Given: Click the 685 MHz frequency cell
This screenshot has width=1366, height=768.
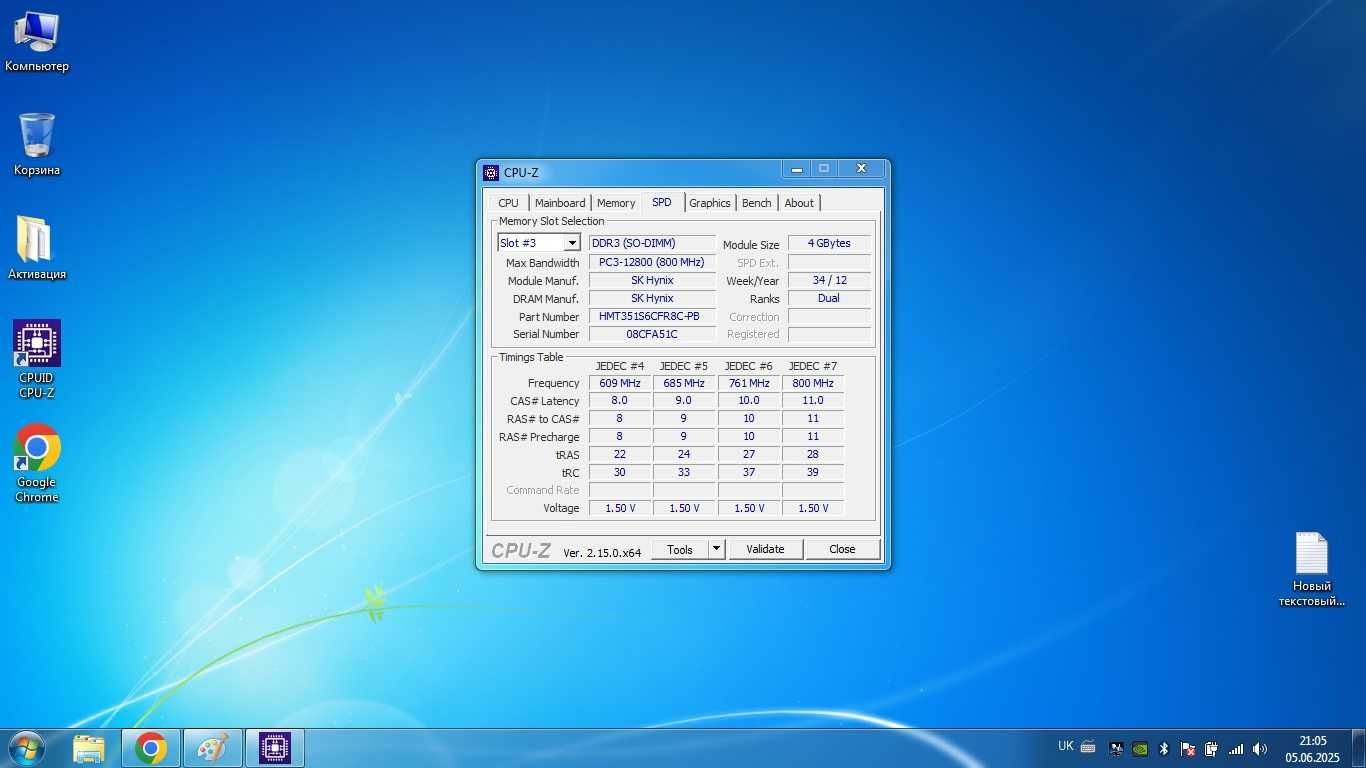Looking at the screenshot, I should (x=684, y=383).
